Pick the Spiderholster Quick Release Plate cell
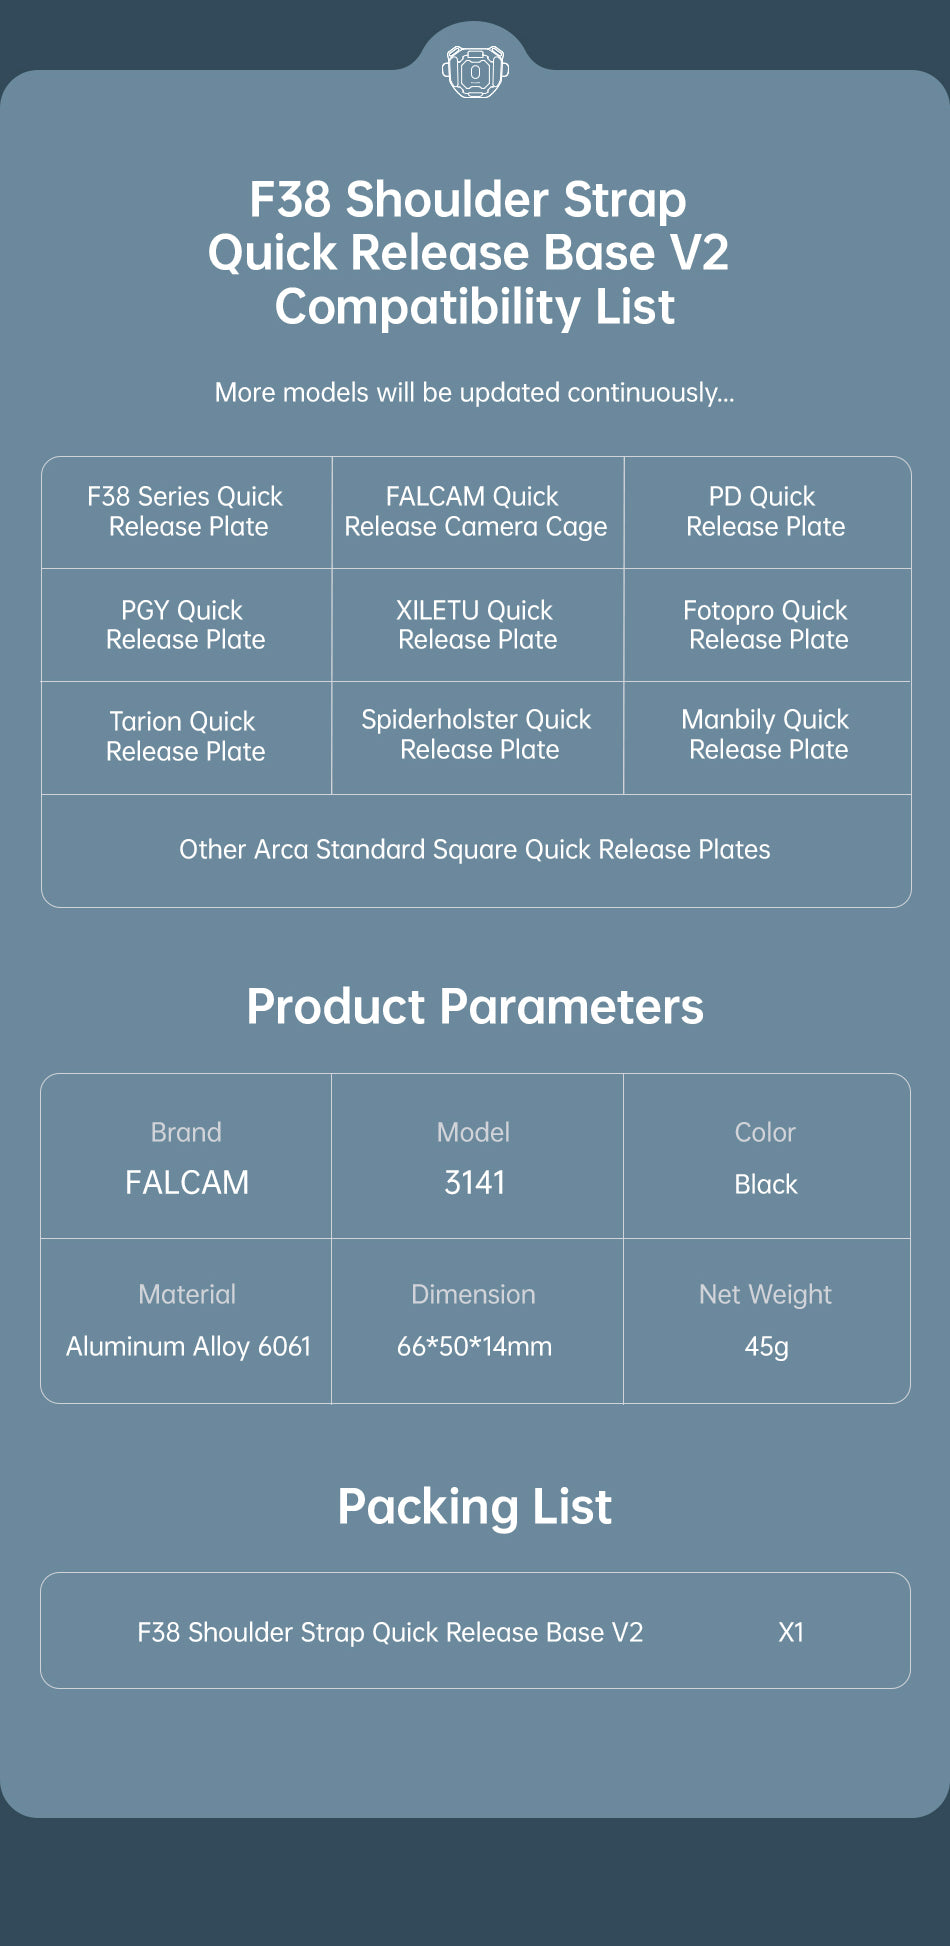The height and width of the screenshot is (1946, 950). [477, 735]
